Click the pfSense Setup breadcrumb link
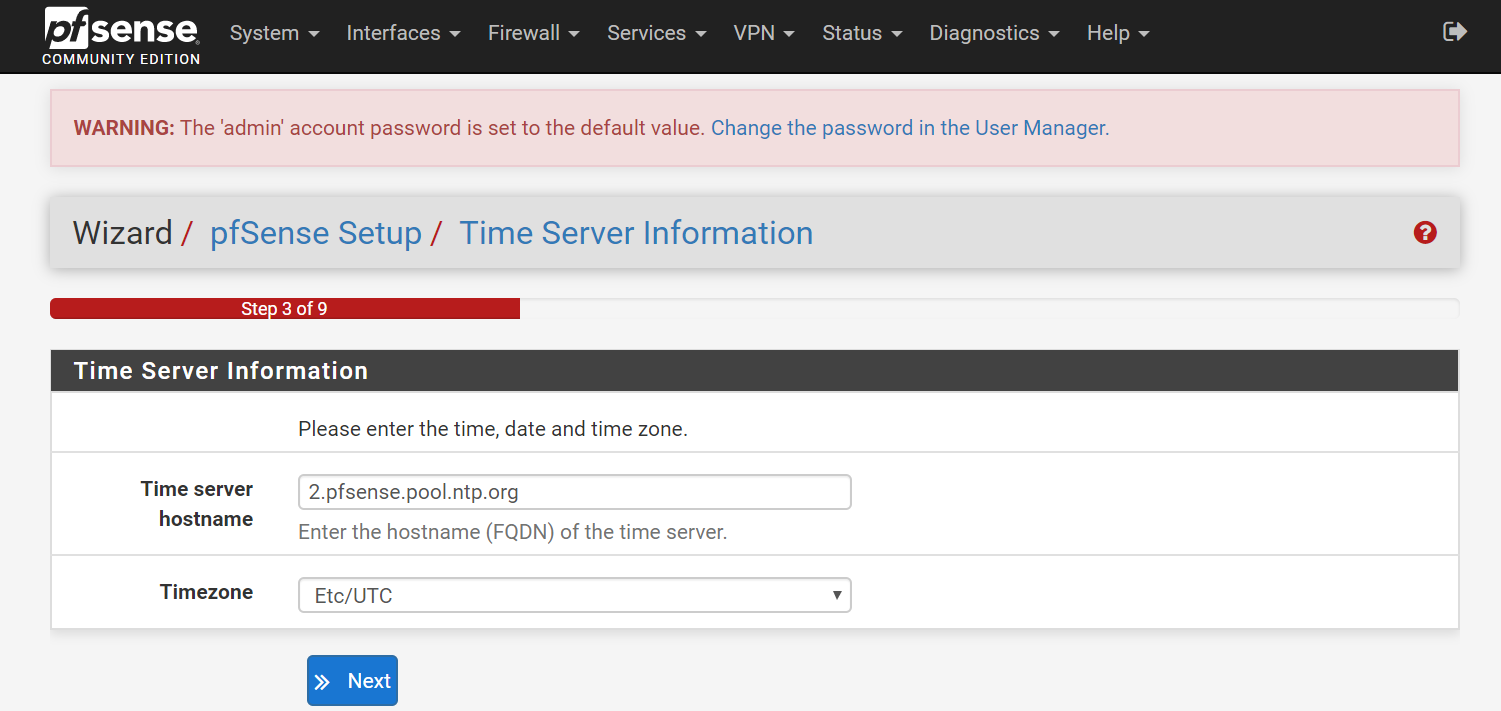Image resolution: width=1501 pixels, height=711 pixels. coord(316,233)
